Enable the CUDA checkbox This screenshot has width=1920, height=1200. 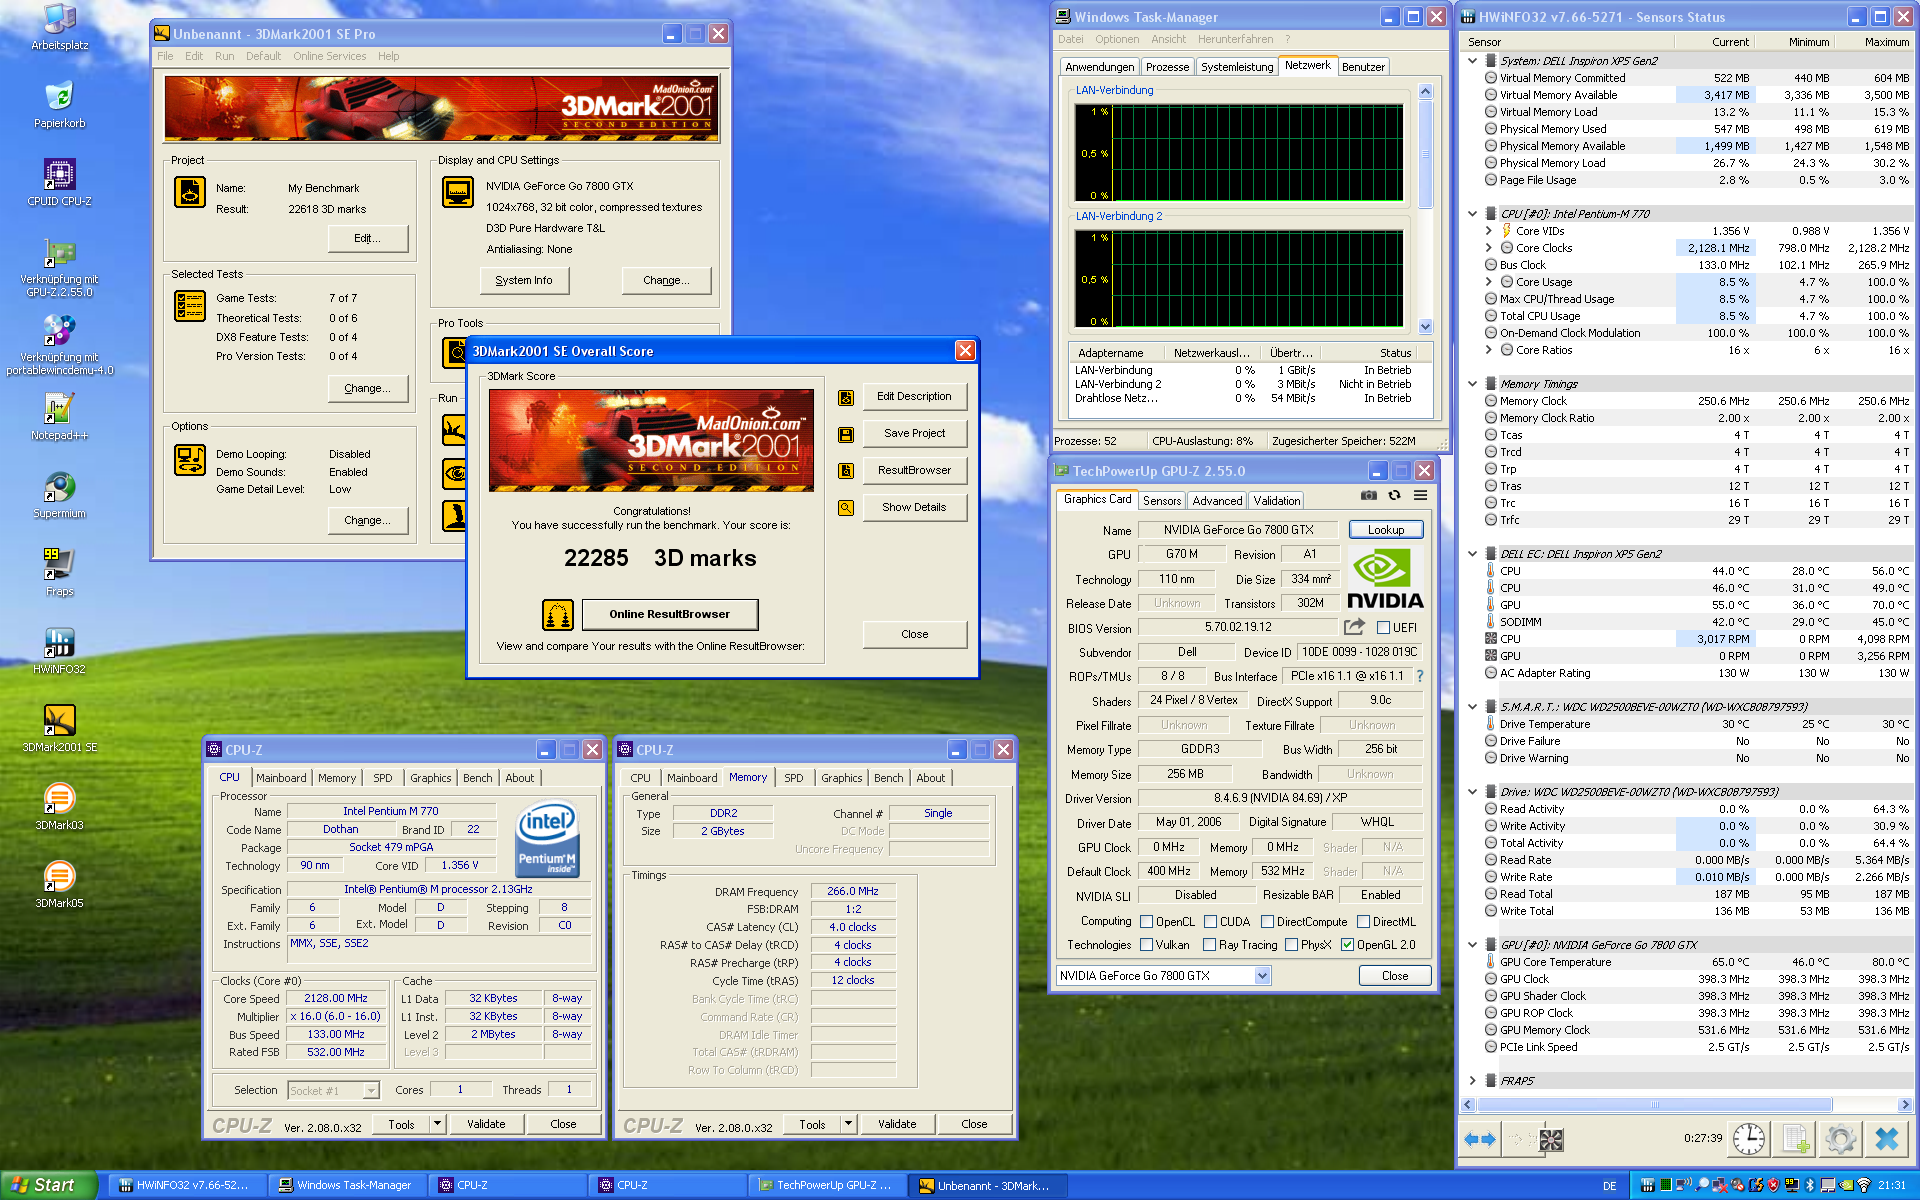[x=1210, y=922]
